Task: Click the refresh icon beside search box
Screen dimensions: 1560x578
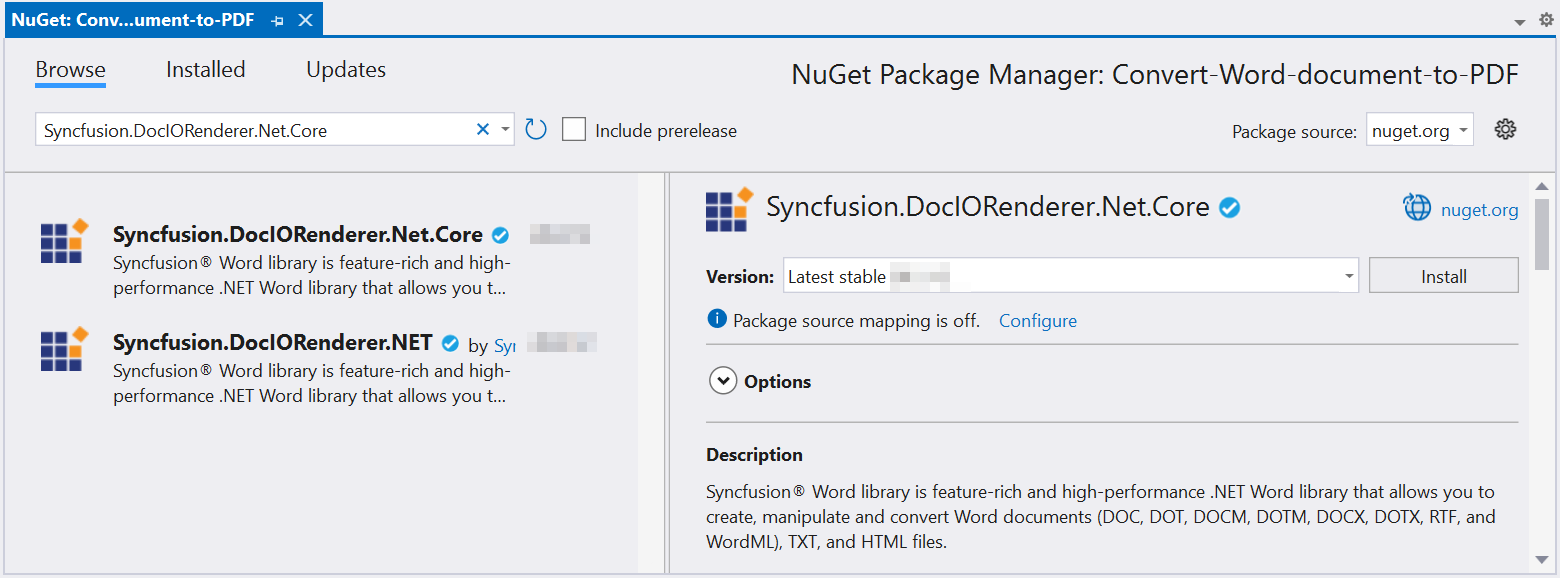Action: pos(536,130)
